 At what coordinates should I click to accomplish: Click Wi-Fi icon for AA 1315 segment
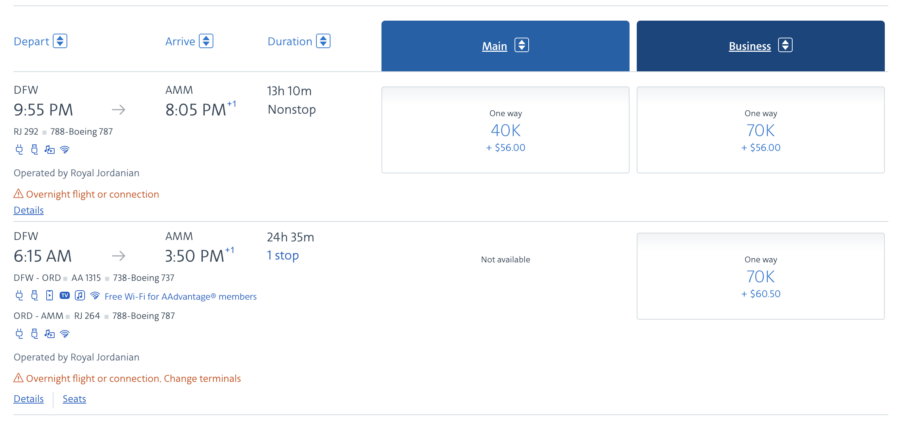pyautogui.click(x=95, y=296)
